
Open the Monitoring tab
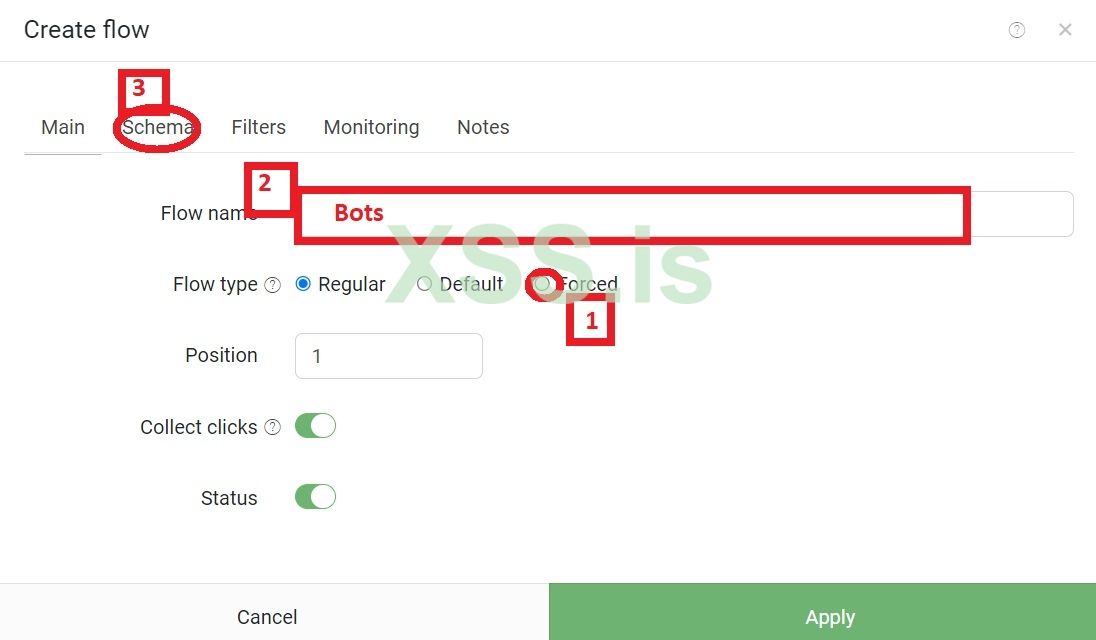pos(371,127)
